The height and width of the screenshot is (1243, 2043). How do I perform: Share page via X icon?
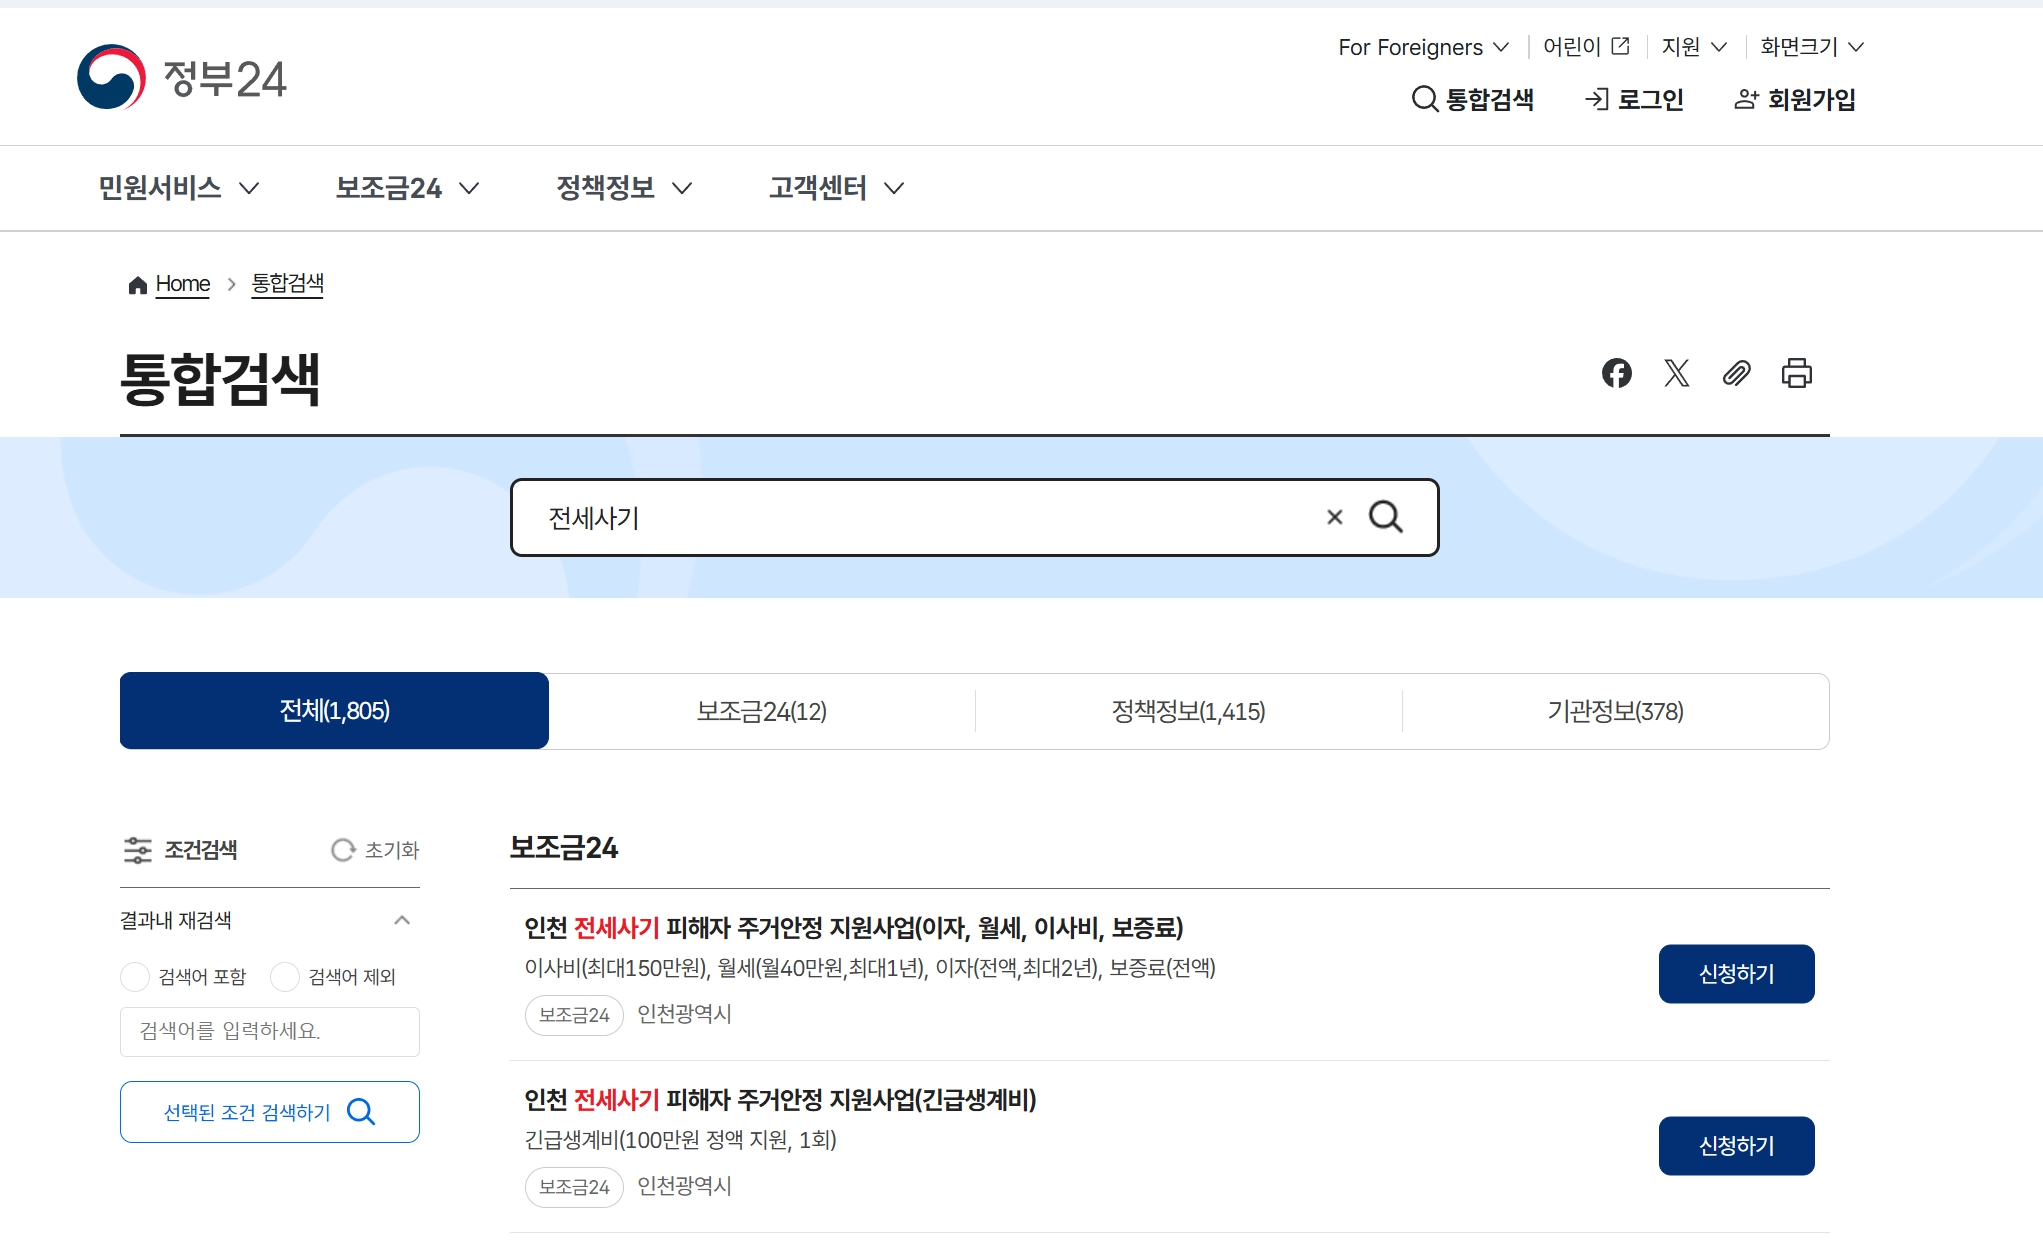[1676, 373]
